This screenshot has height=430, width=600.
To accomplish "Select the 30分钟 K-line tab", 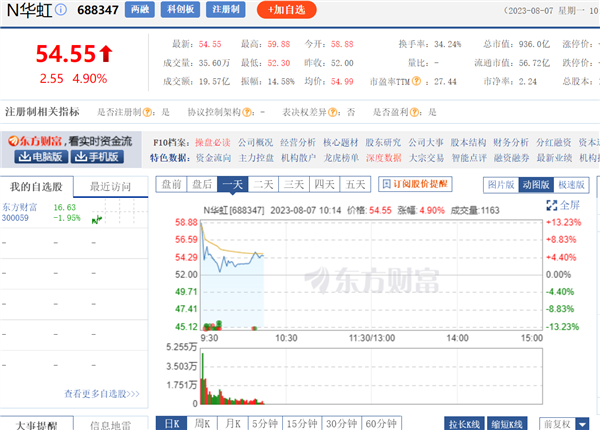I will pyautogui.click(x=342, y=423).
